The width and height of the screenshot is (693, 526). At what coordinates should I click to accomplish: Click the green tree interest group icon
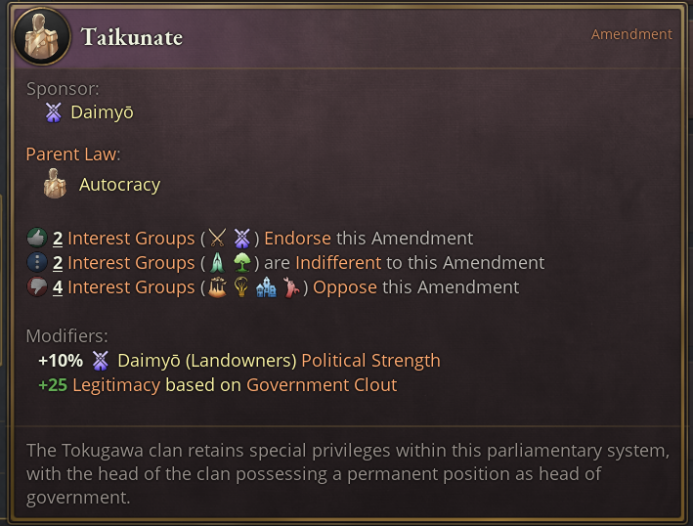[241, 263]
